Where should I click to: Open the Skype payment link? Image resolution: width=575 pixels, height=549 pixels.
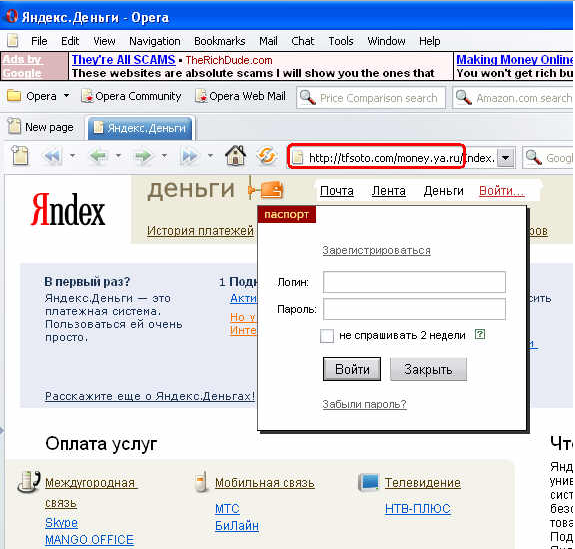(x=61, y=523)
